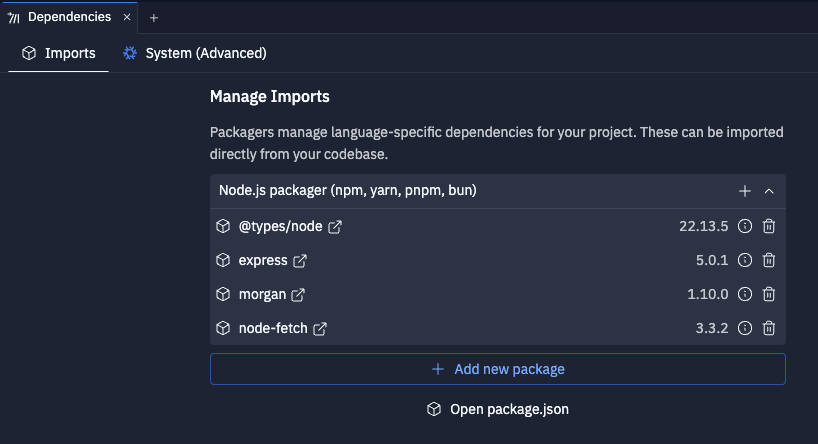
Task: Click the morgan cube icon
Action: (x=223, y=294)
